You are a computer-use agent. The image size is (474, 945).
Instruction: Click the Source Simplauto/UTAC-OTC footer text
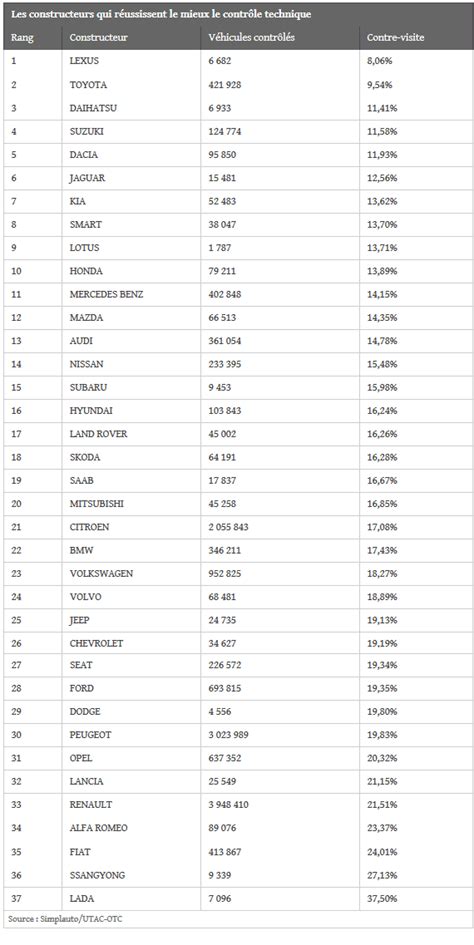click(66, 918)
